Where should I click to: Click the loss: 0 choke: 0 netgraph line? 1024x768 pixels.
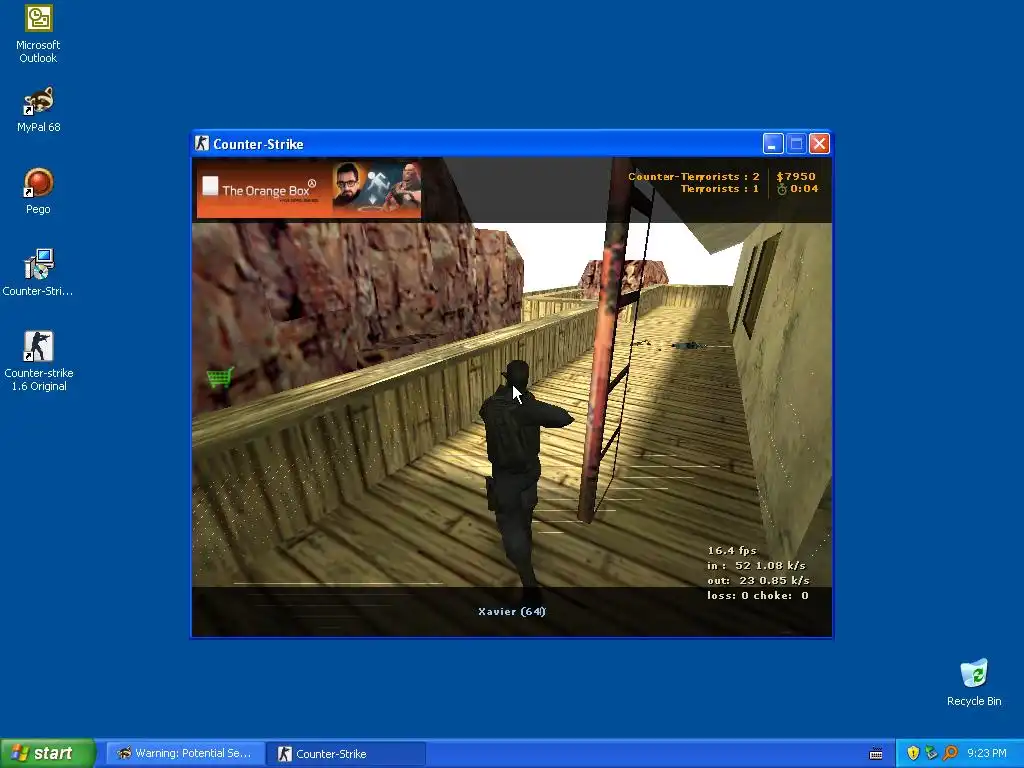click(x=758, y=595)
